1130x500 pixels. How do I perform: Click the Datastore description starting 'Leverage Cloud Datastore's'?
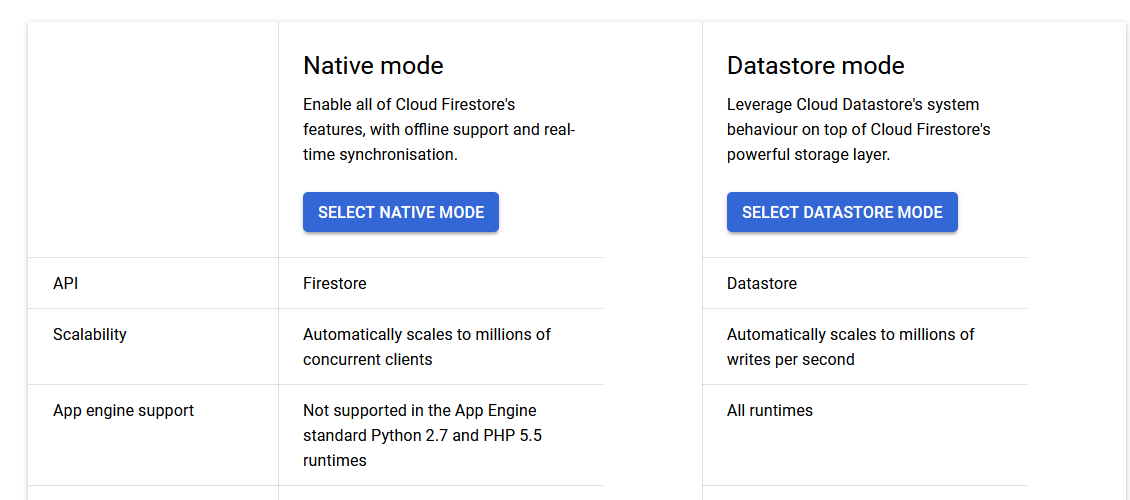point(858,130)
